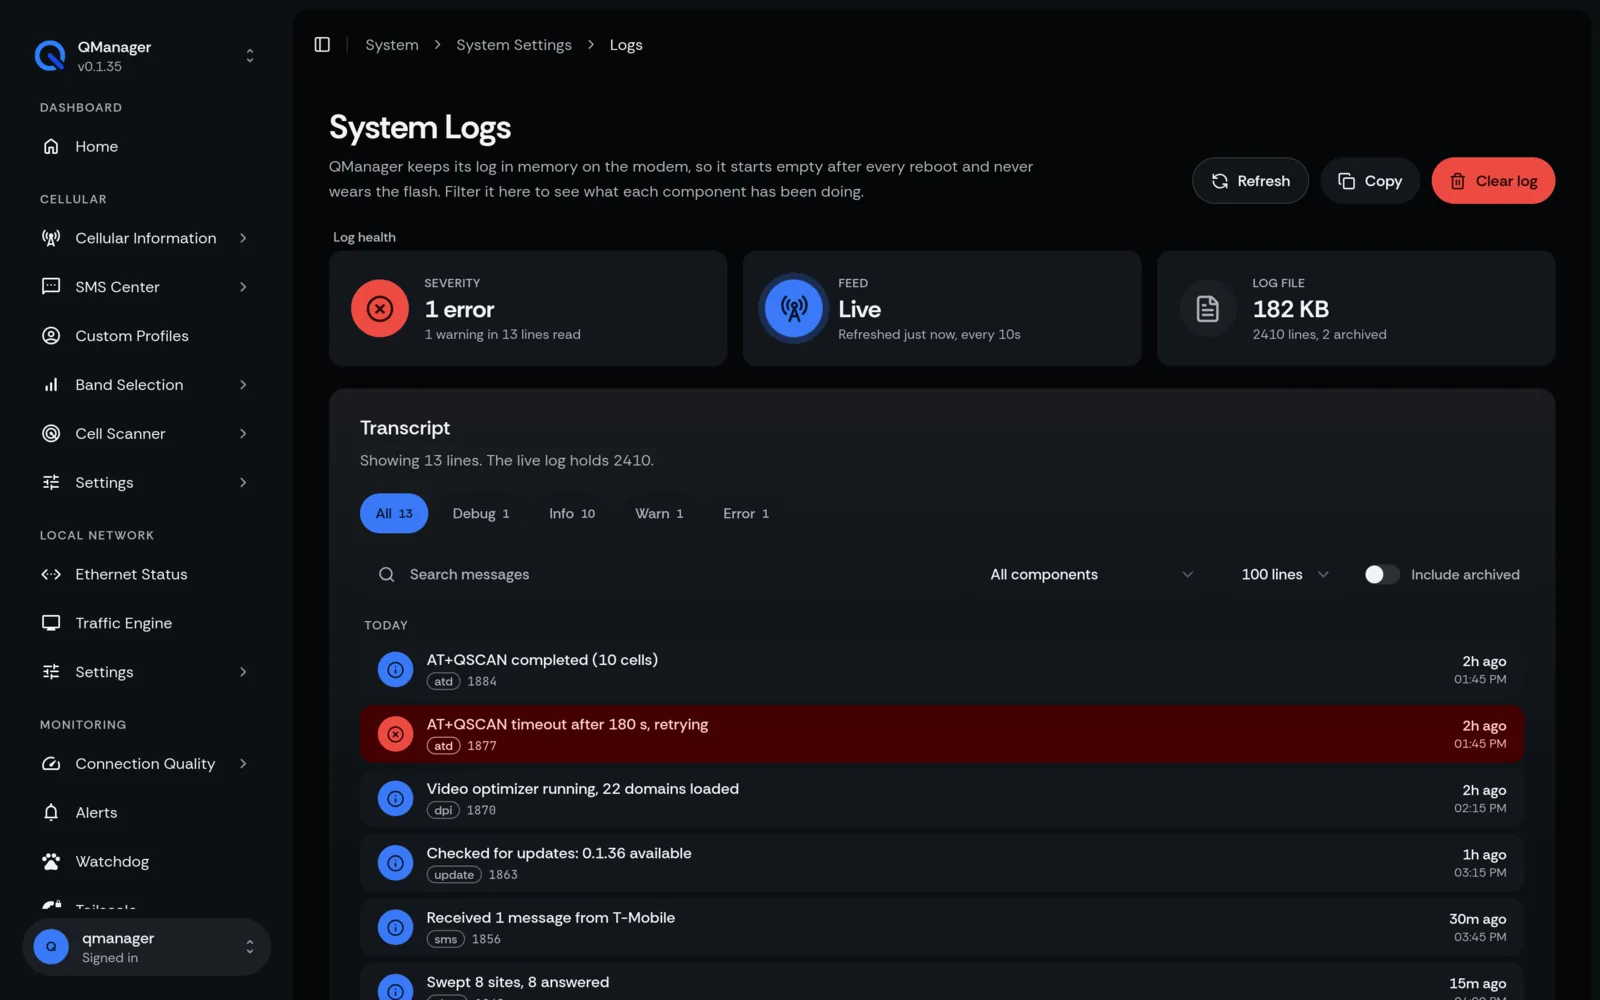Click the red error severity icon
The image size is (1600, 1000).
380,308
